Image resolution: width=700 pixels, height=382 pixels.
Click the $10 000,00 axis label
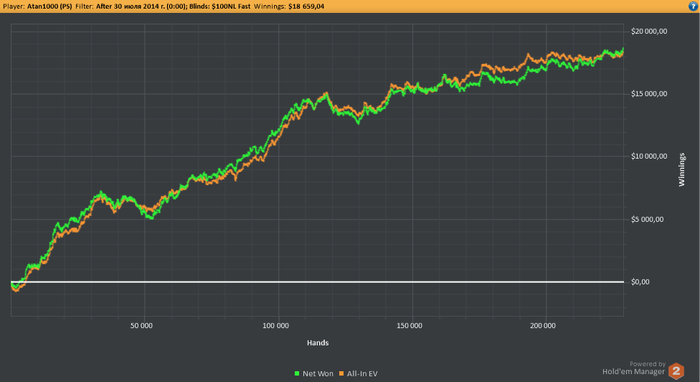coord(649,156)
